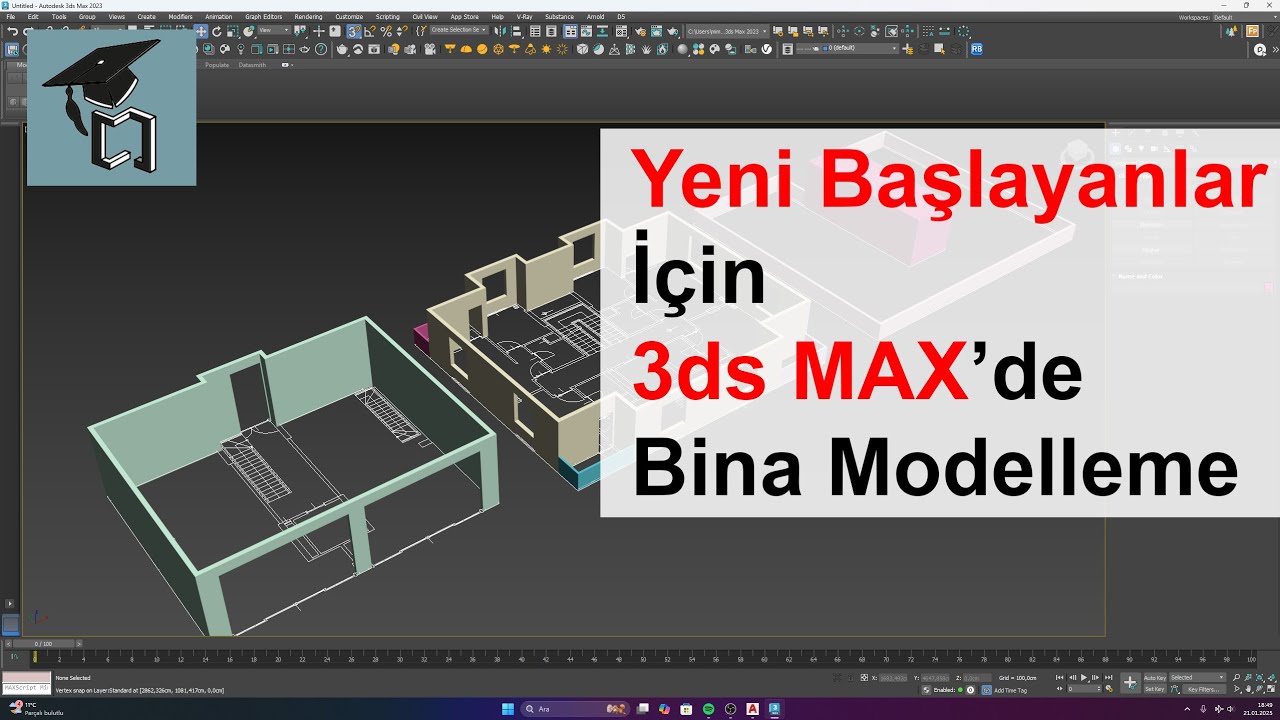
Task: Click the Go to Start playback button
Action: (x=1060, y=677)
